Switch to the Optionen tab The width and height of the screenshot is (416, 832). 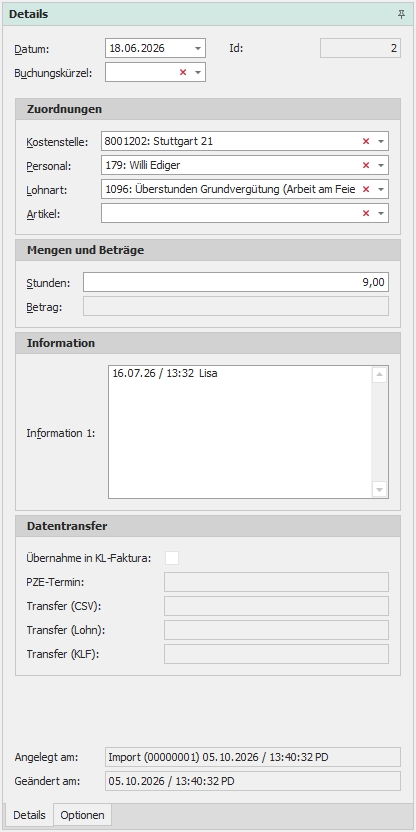(x=82, y=815)
